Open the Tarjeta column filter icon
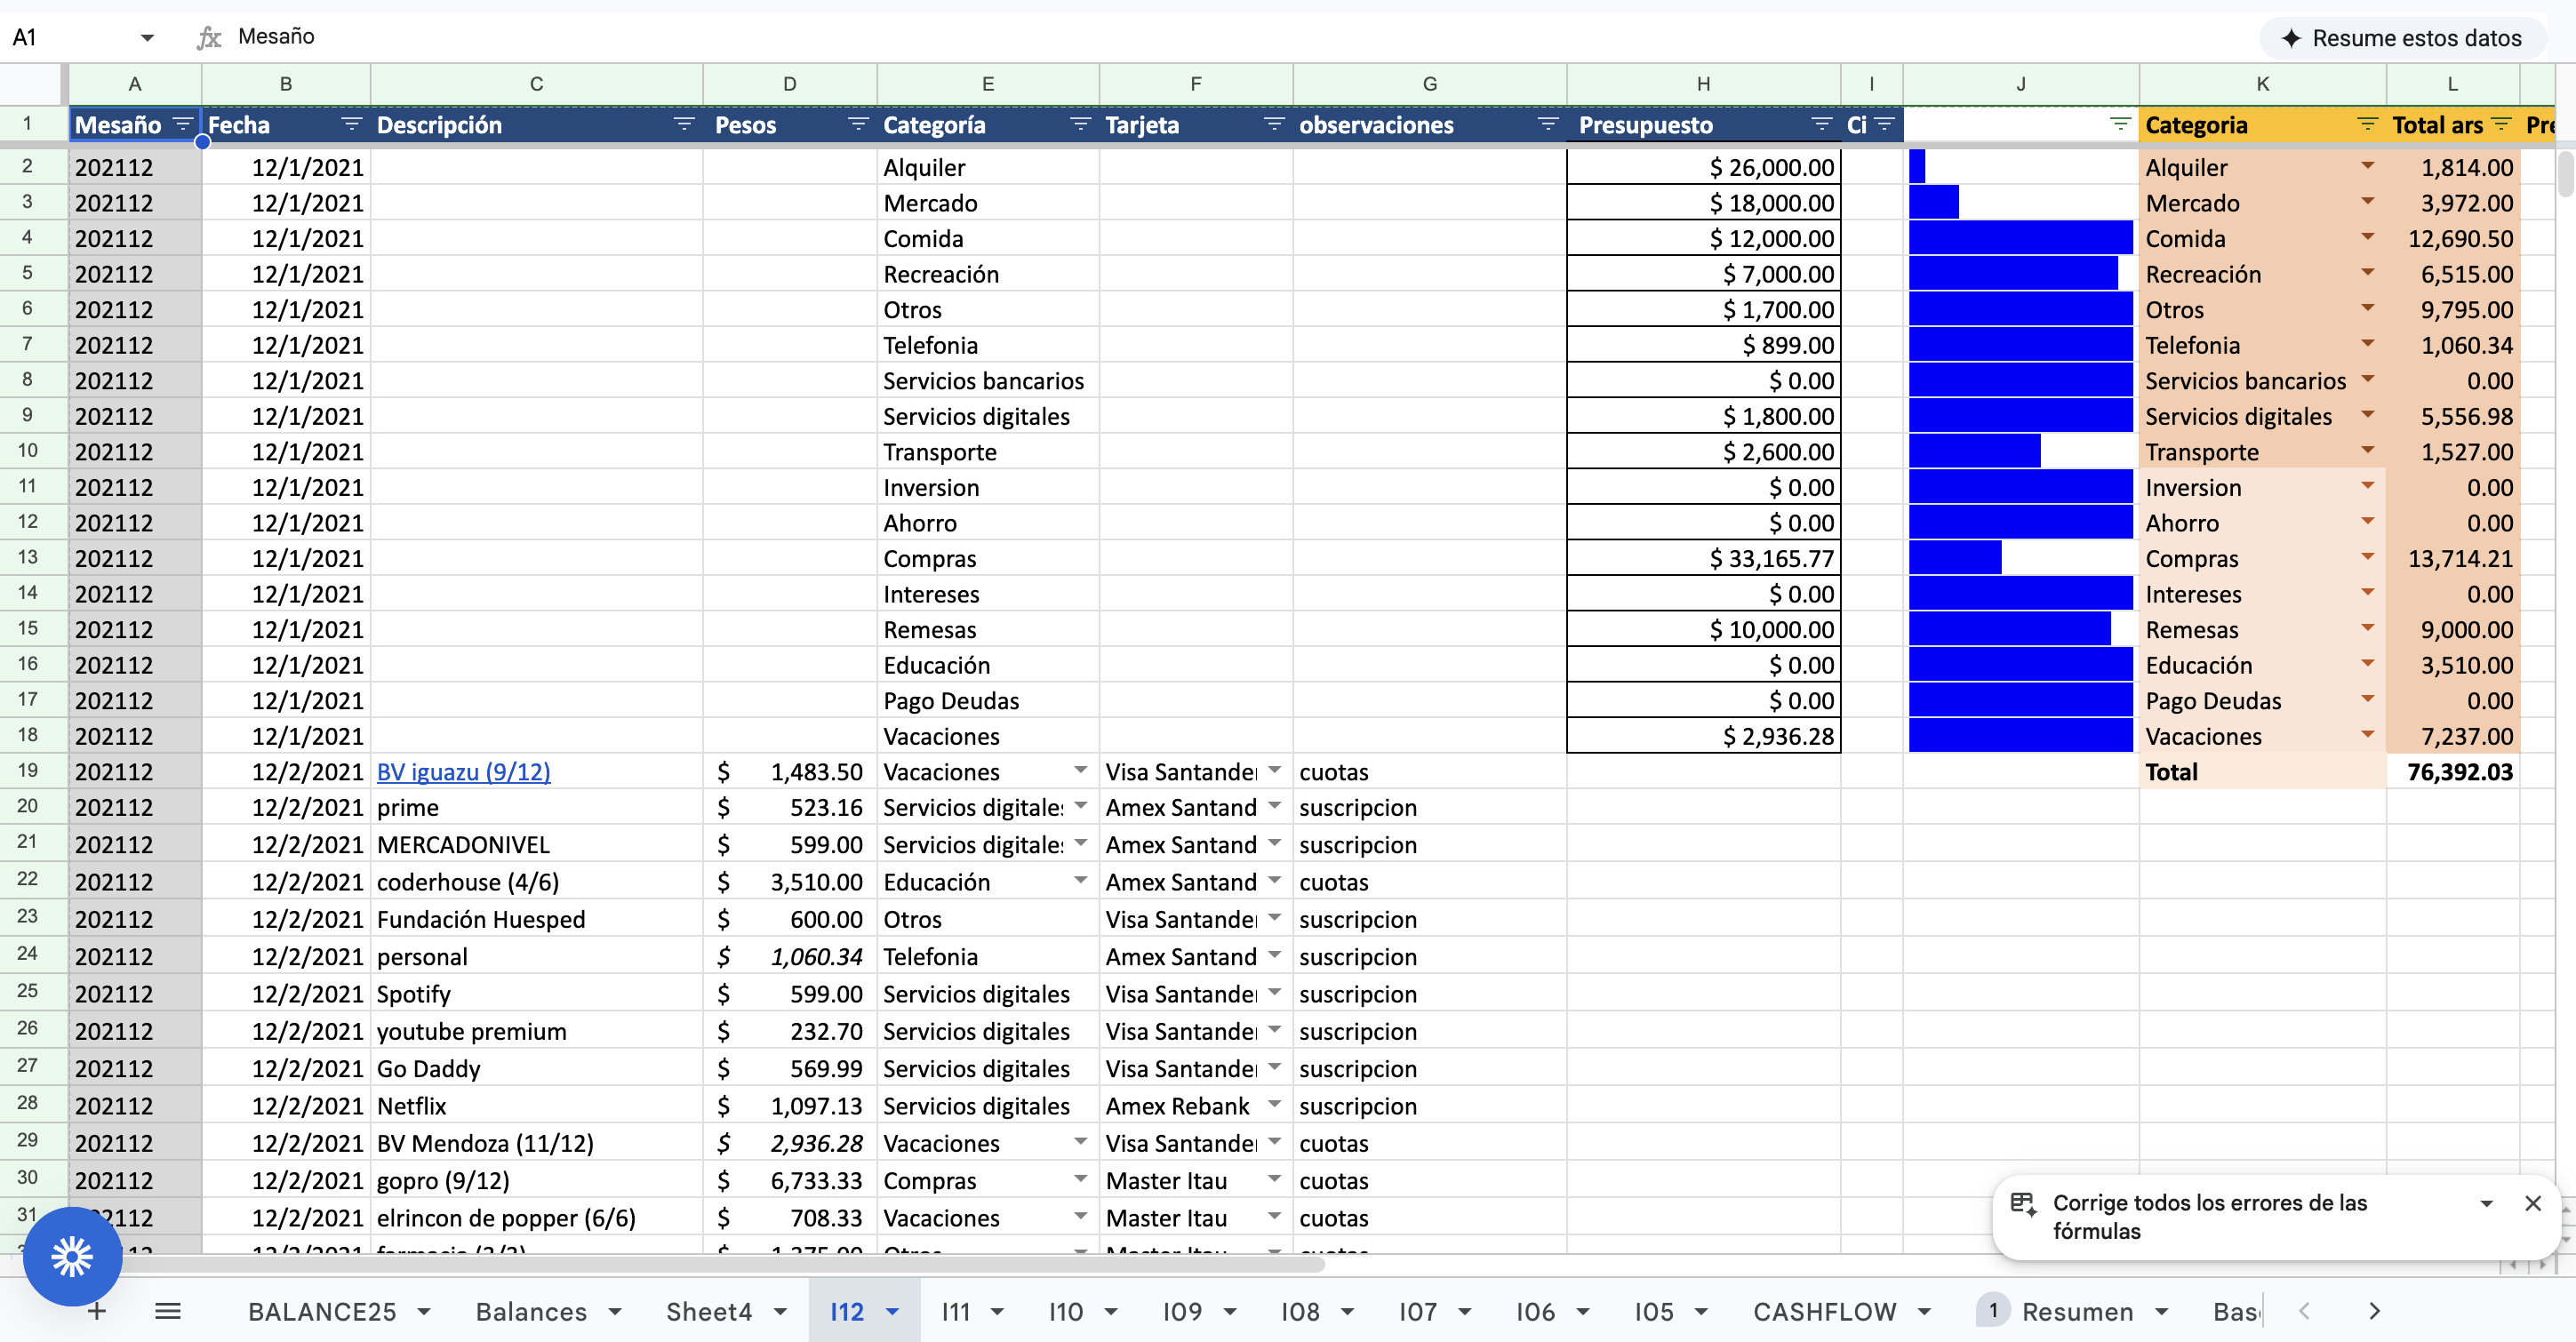The height and width of the screenshot is (1342, 2576). point(1274,124)
